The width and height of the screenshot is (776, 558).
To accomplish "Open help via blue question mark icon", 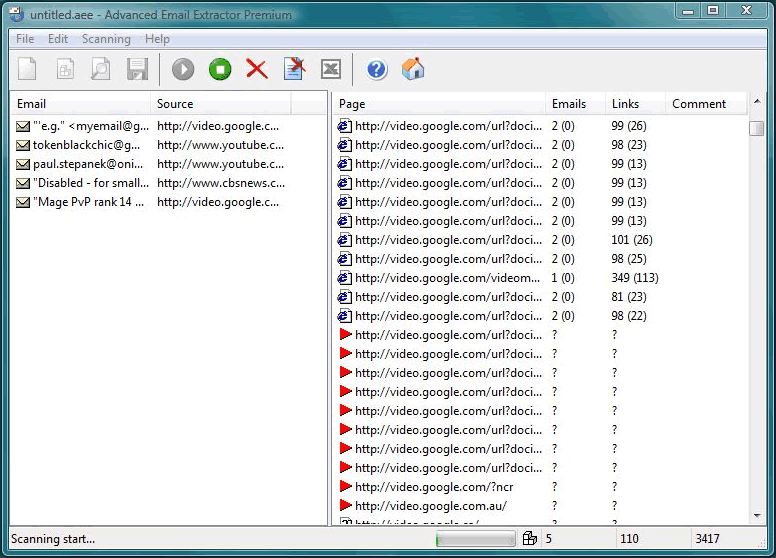I will point(376,69).
